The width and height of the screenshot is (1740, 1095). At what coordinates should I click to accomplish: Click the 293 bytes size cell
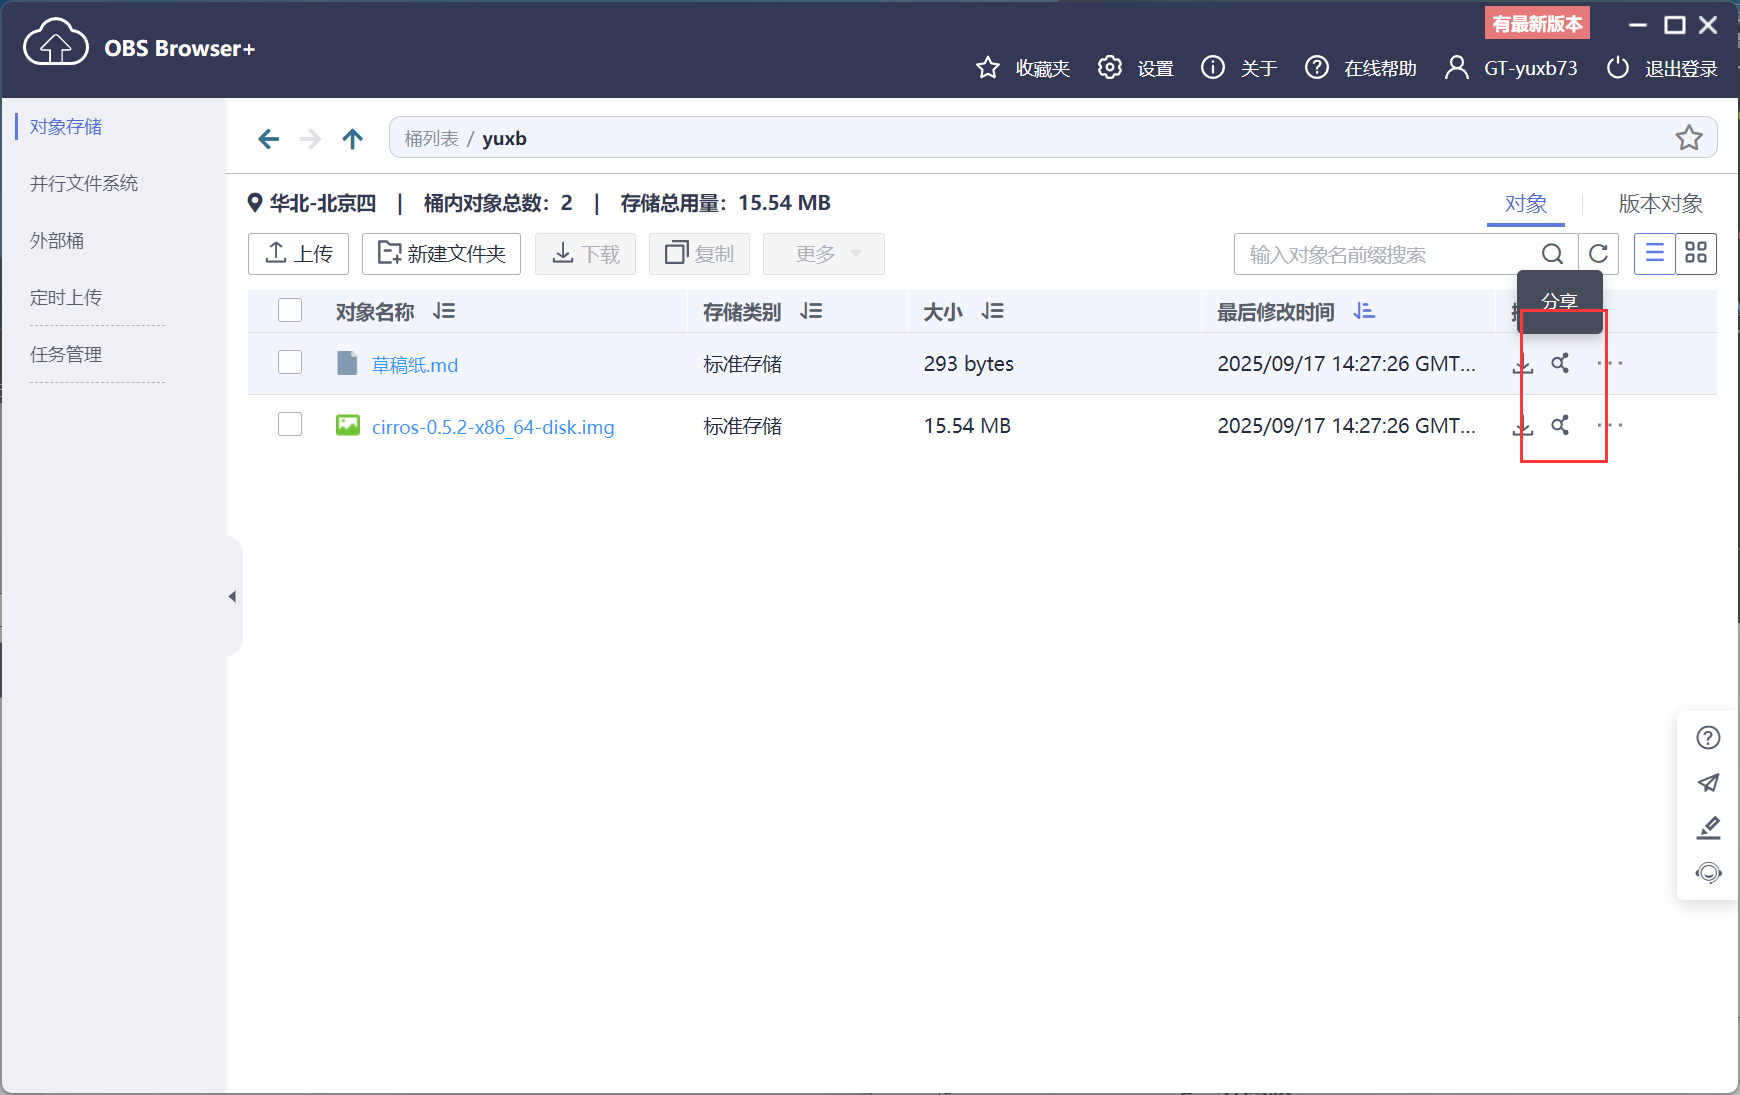[x=968, y=364]
